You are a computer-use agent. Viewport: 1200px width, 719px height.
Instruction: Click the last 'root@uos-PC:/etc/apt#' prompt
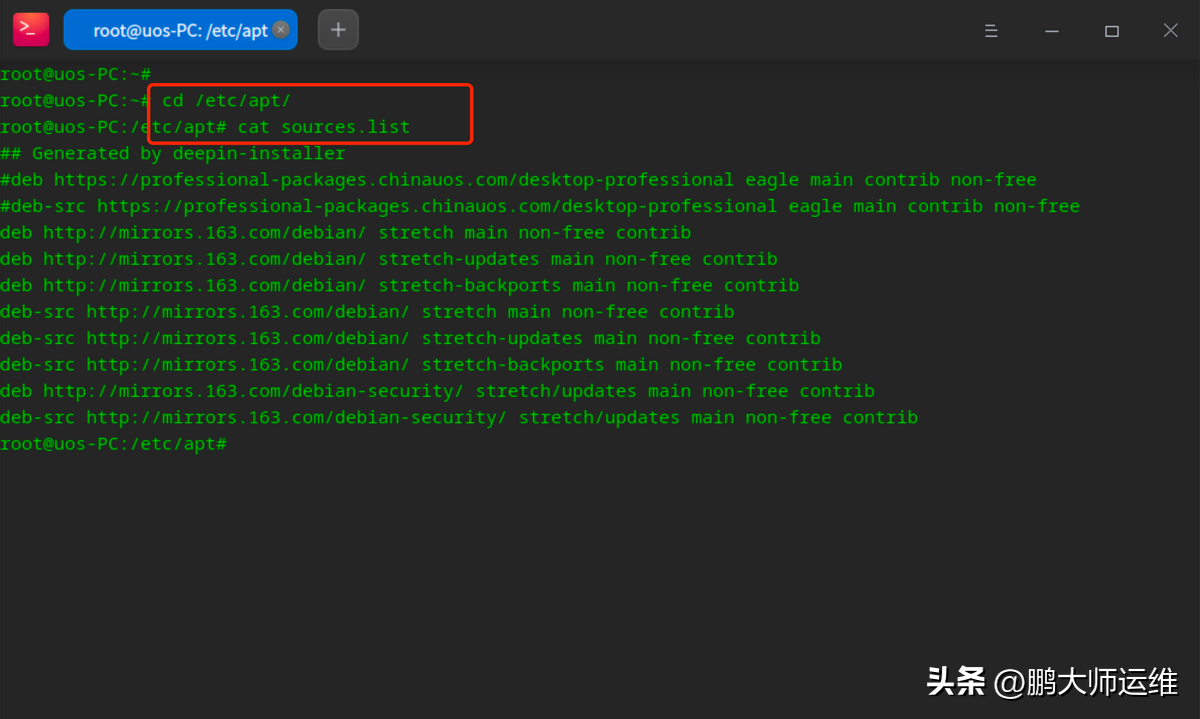[114, 443]
